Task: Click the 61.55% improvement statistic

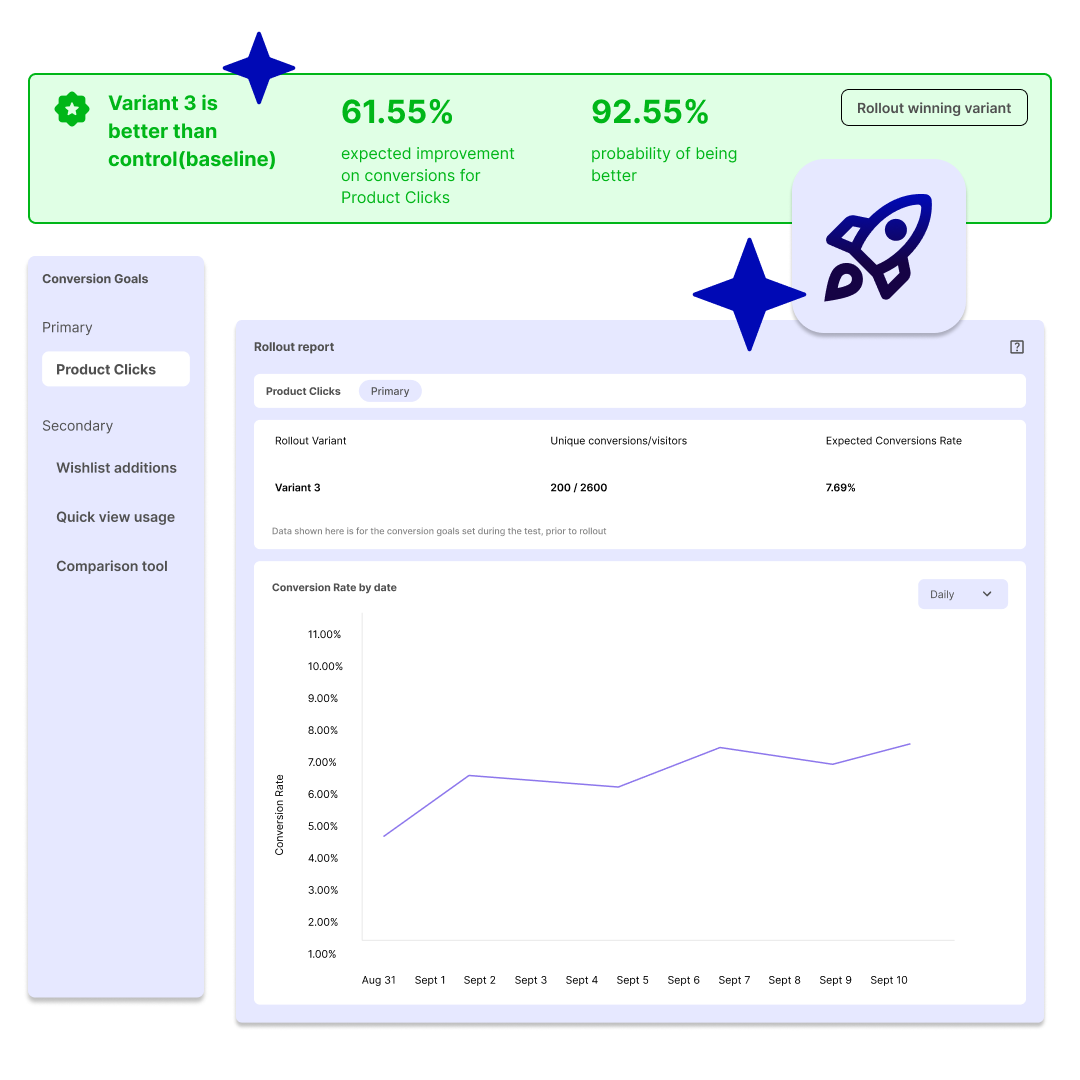Action: point(397,112)
